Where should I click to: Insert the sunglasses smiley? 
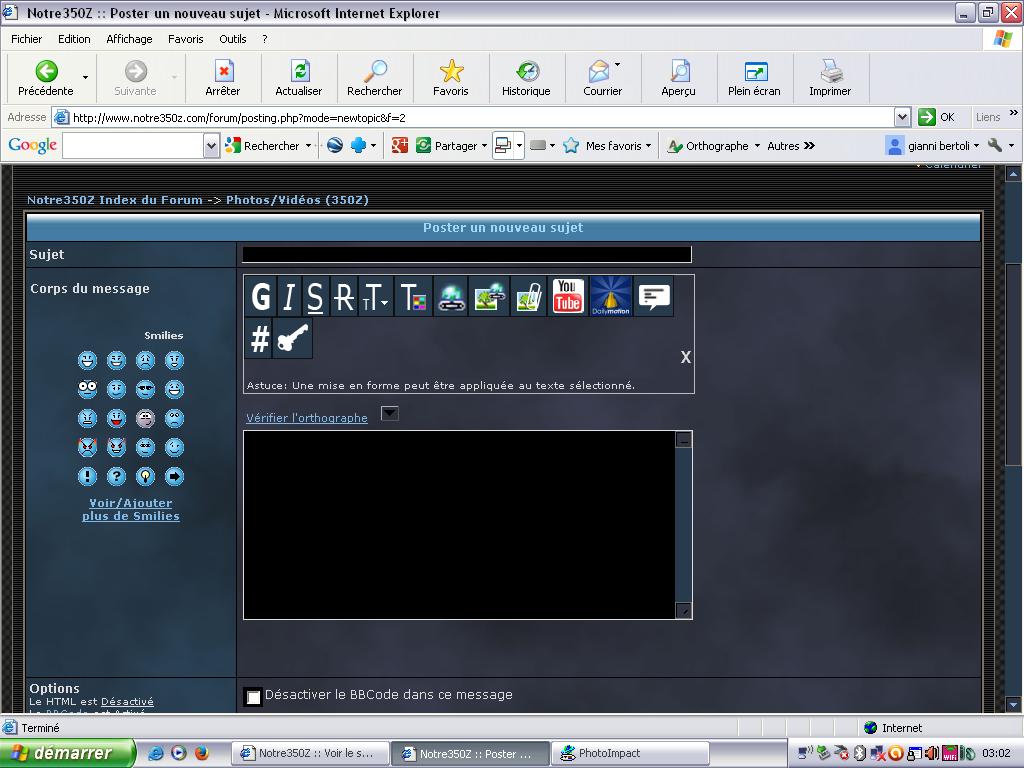click(146, 389)
